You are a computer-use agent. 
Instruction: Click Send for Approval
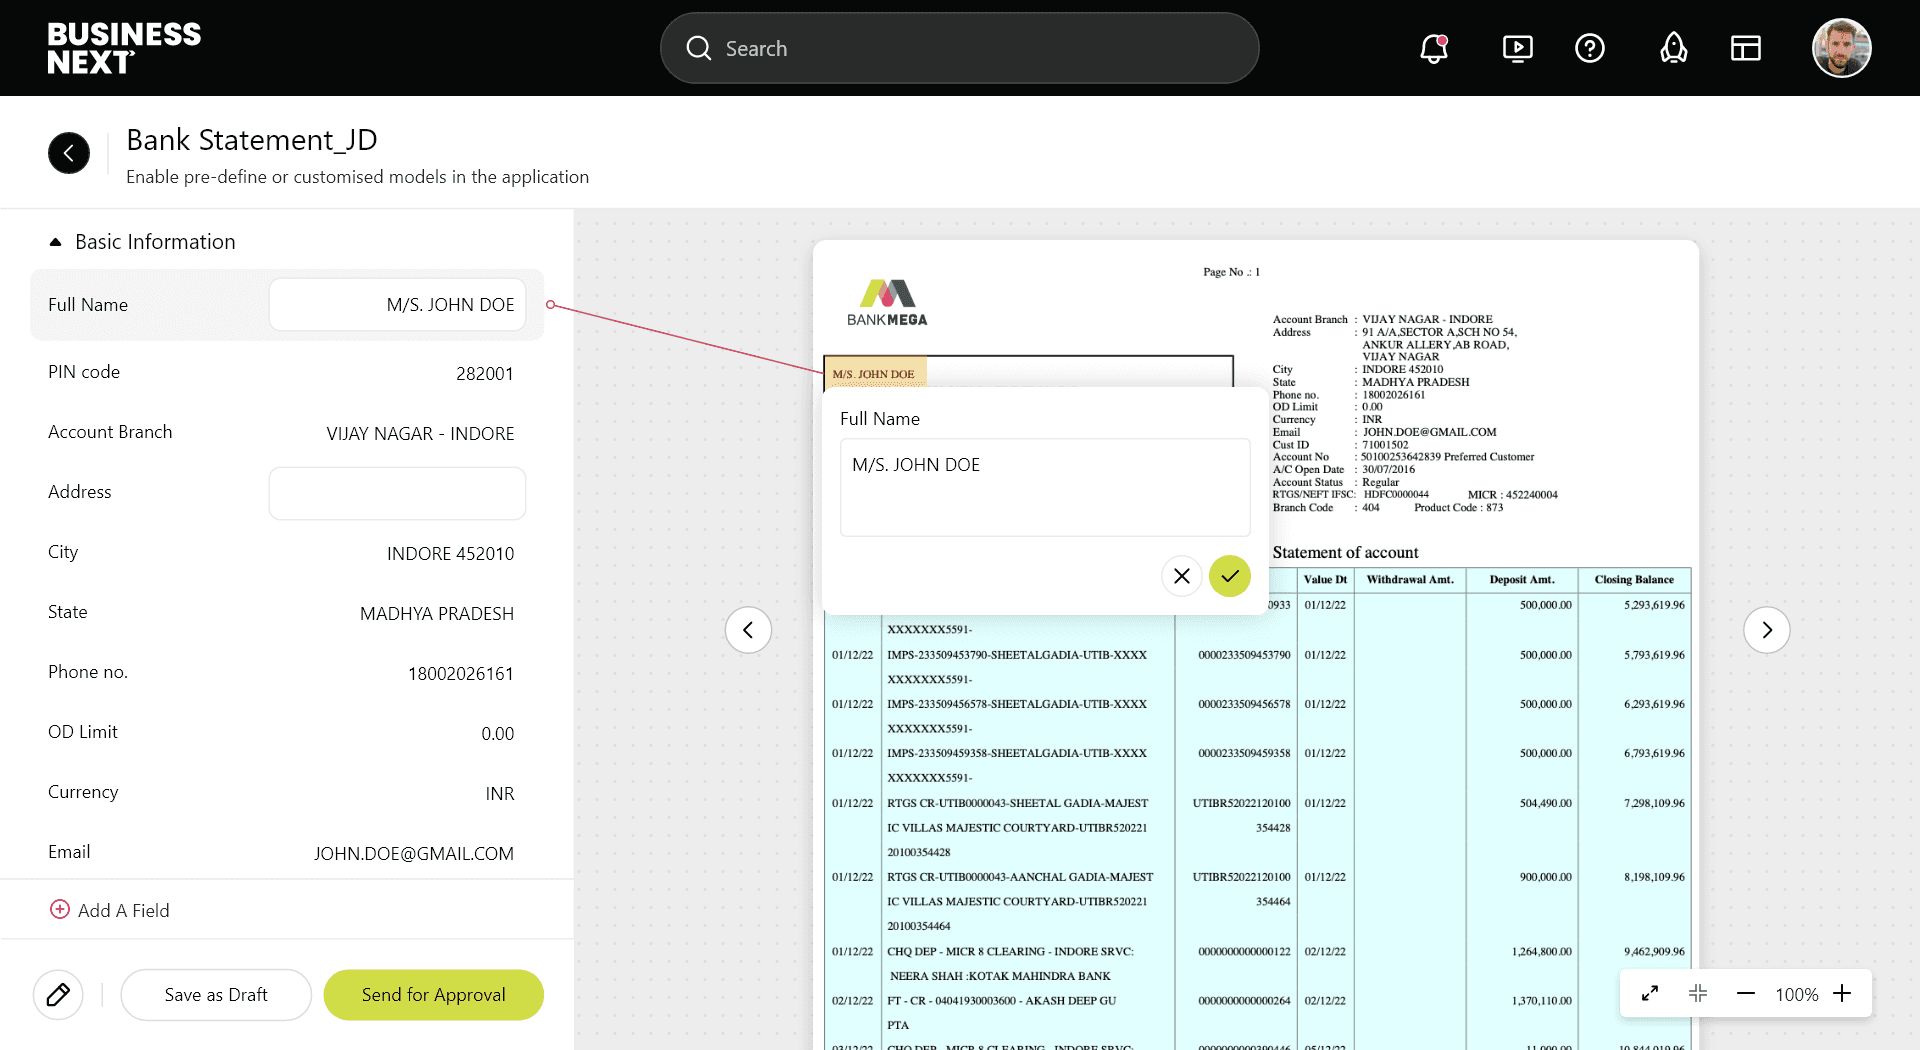pyautogui.click(x=434, y=995)
